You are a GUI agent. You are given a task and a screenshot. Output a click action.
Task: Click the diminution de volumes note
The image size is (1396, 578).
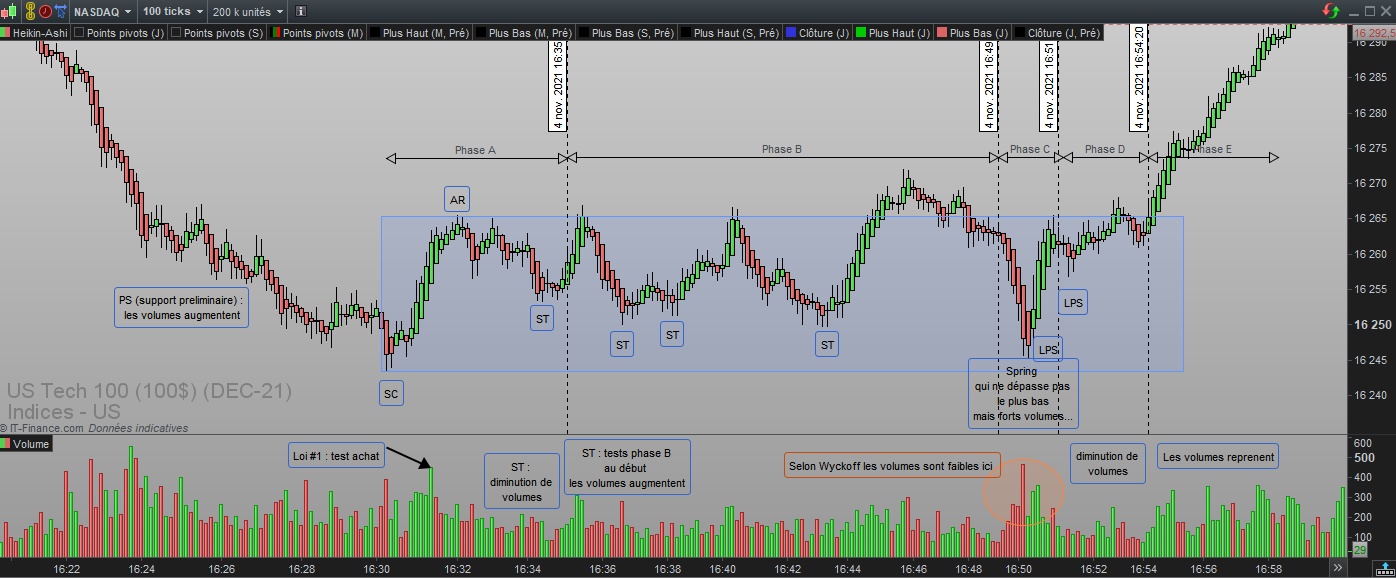(1108, 464)
